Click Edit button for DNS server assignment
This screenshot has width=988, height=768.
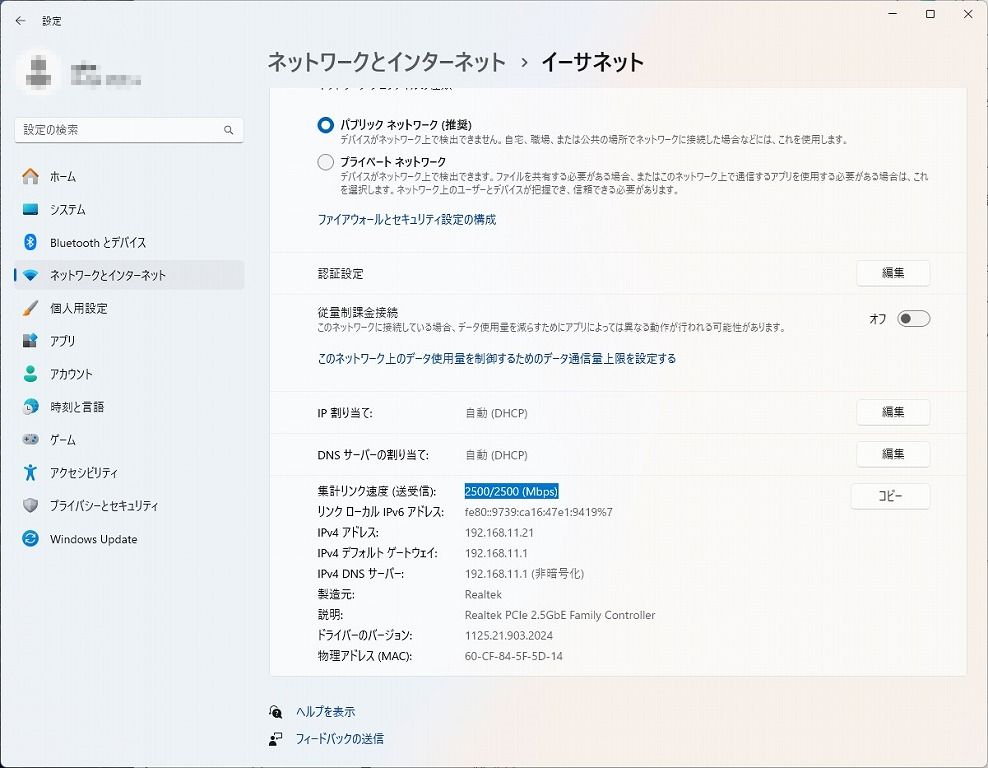[x=892, y=454]
